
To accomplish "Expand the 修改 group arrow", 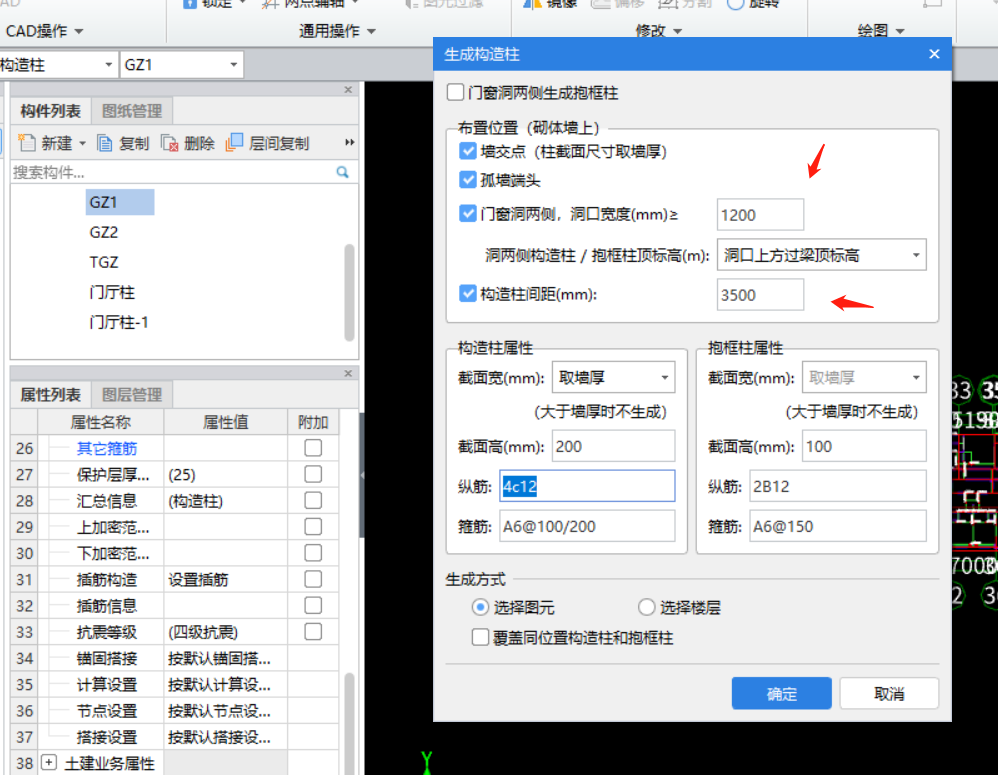I will click(677, 31).
